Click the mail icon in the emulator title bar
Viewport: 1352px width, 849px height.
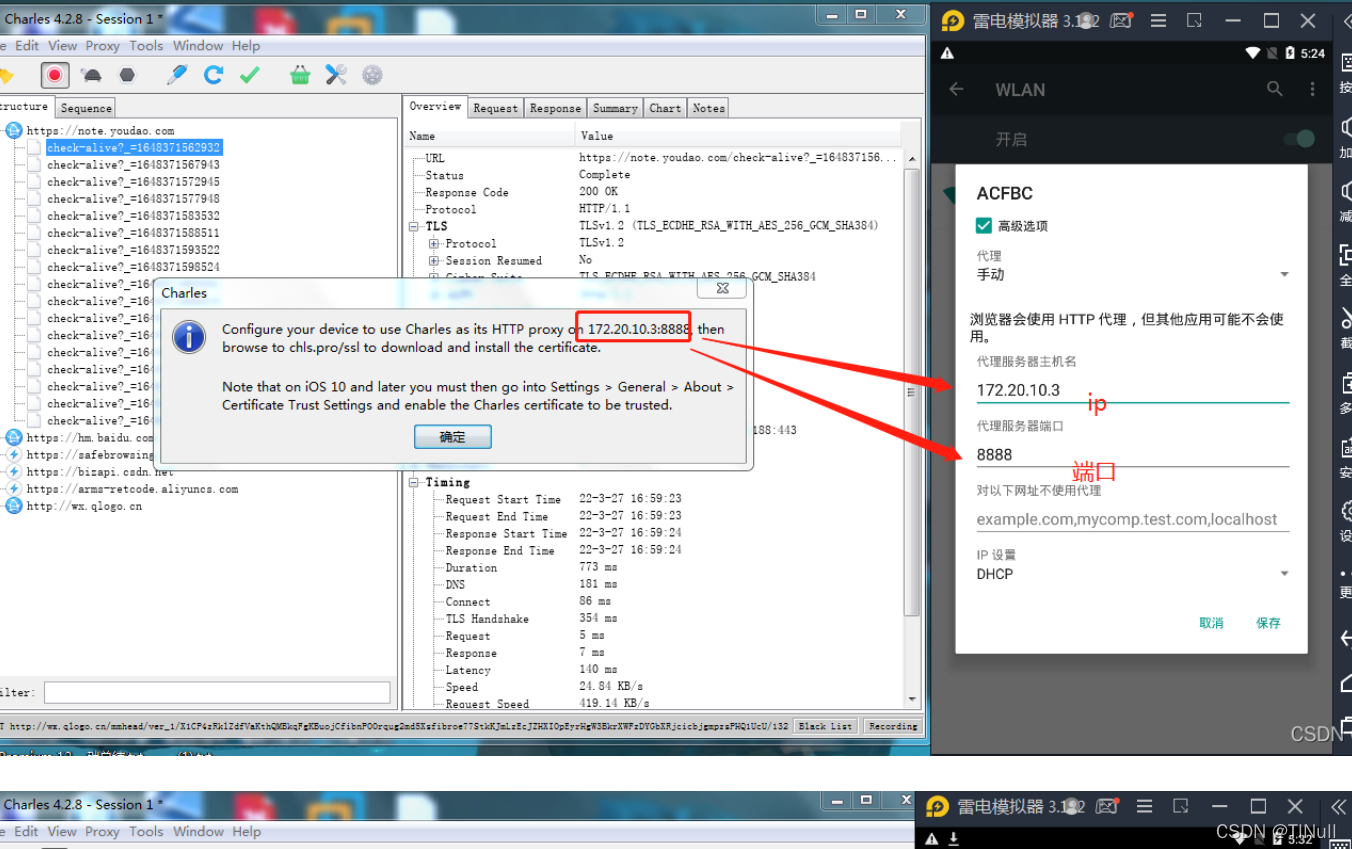(x=1122, y=21)
